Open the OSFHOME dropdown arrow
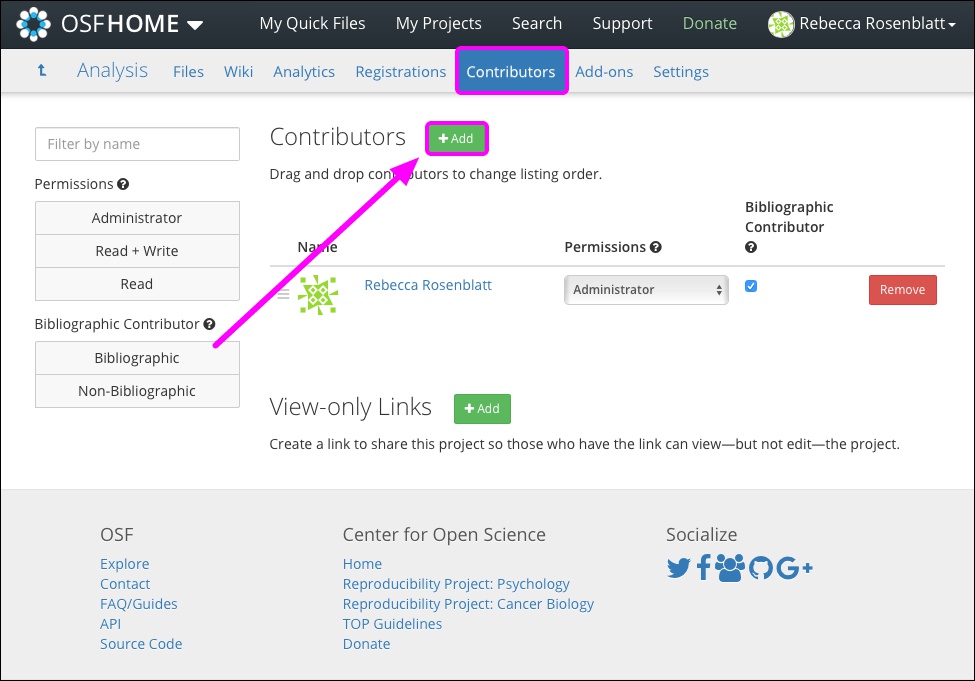Screen dimensions: 975x681 coord(195,25)
